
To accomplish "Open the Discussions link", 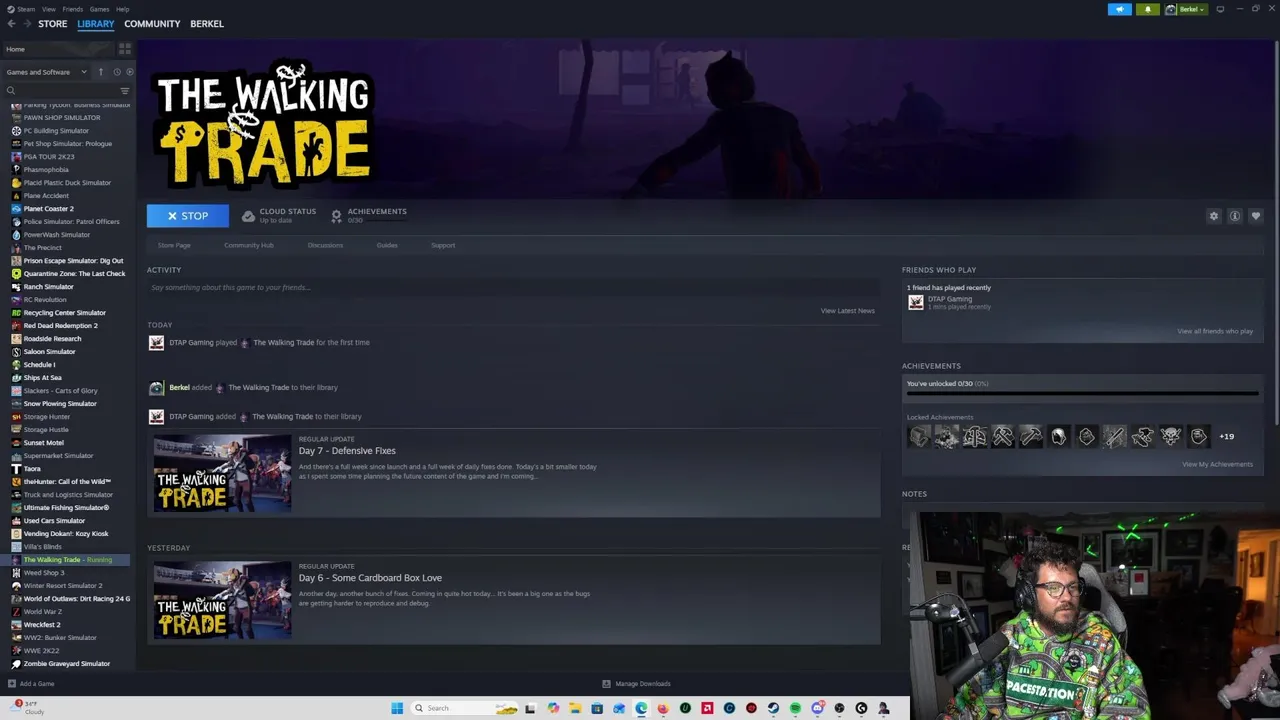I will pyautogui.click(x=325, y=245).
